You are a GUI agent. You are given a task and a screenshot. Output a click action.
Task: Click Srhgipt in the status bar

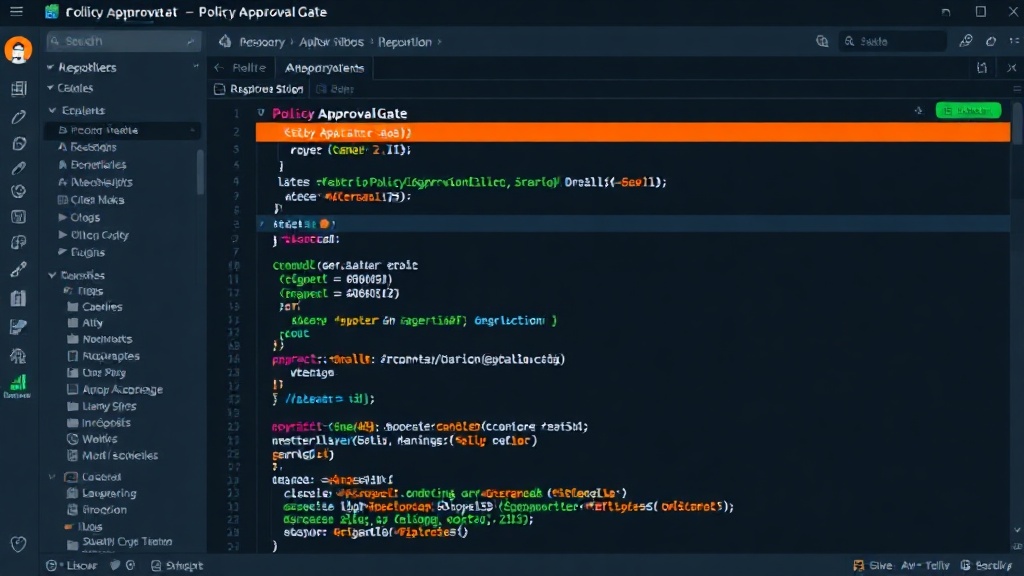pos(184,566)
